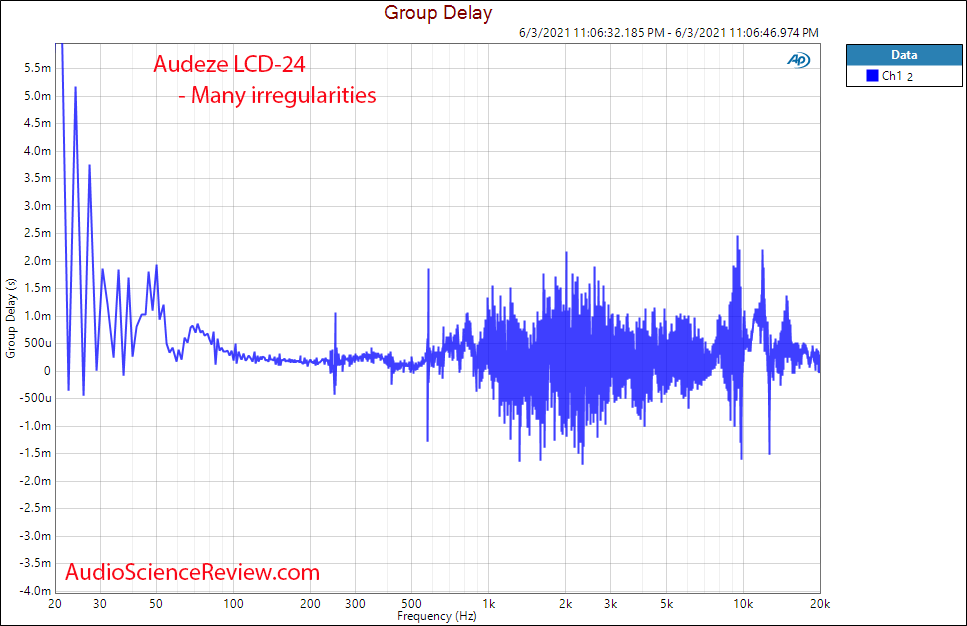This screenshot has height=626, width=967.
Task: Select the positive 1.5m Y-axis tick label
Action: [x=38, y=288]
